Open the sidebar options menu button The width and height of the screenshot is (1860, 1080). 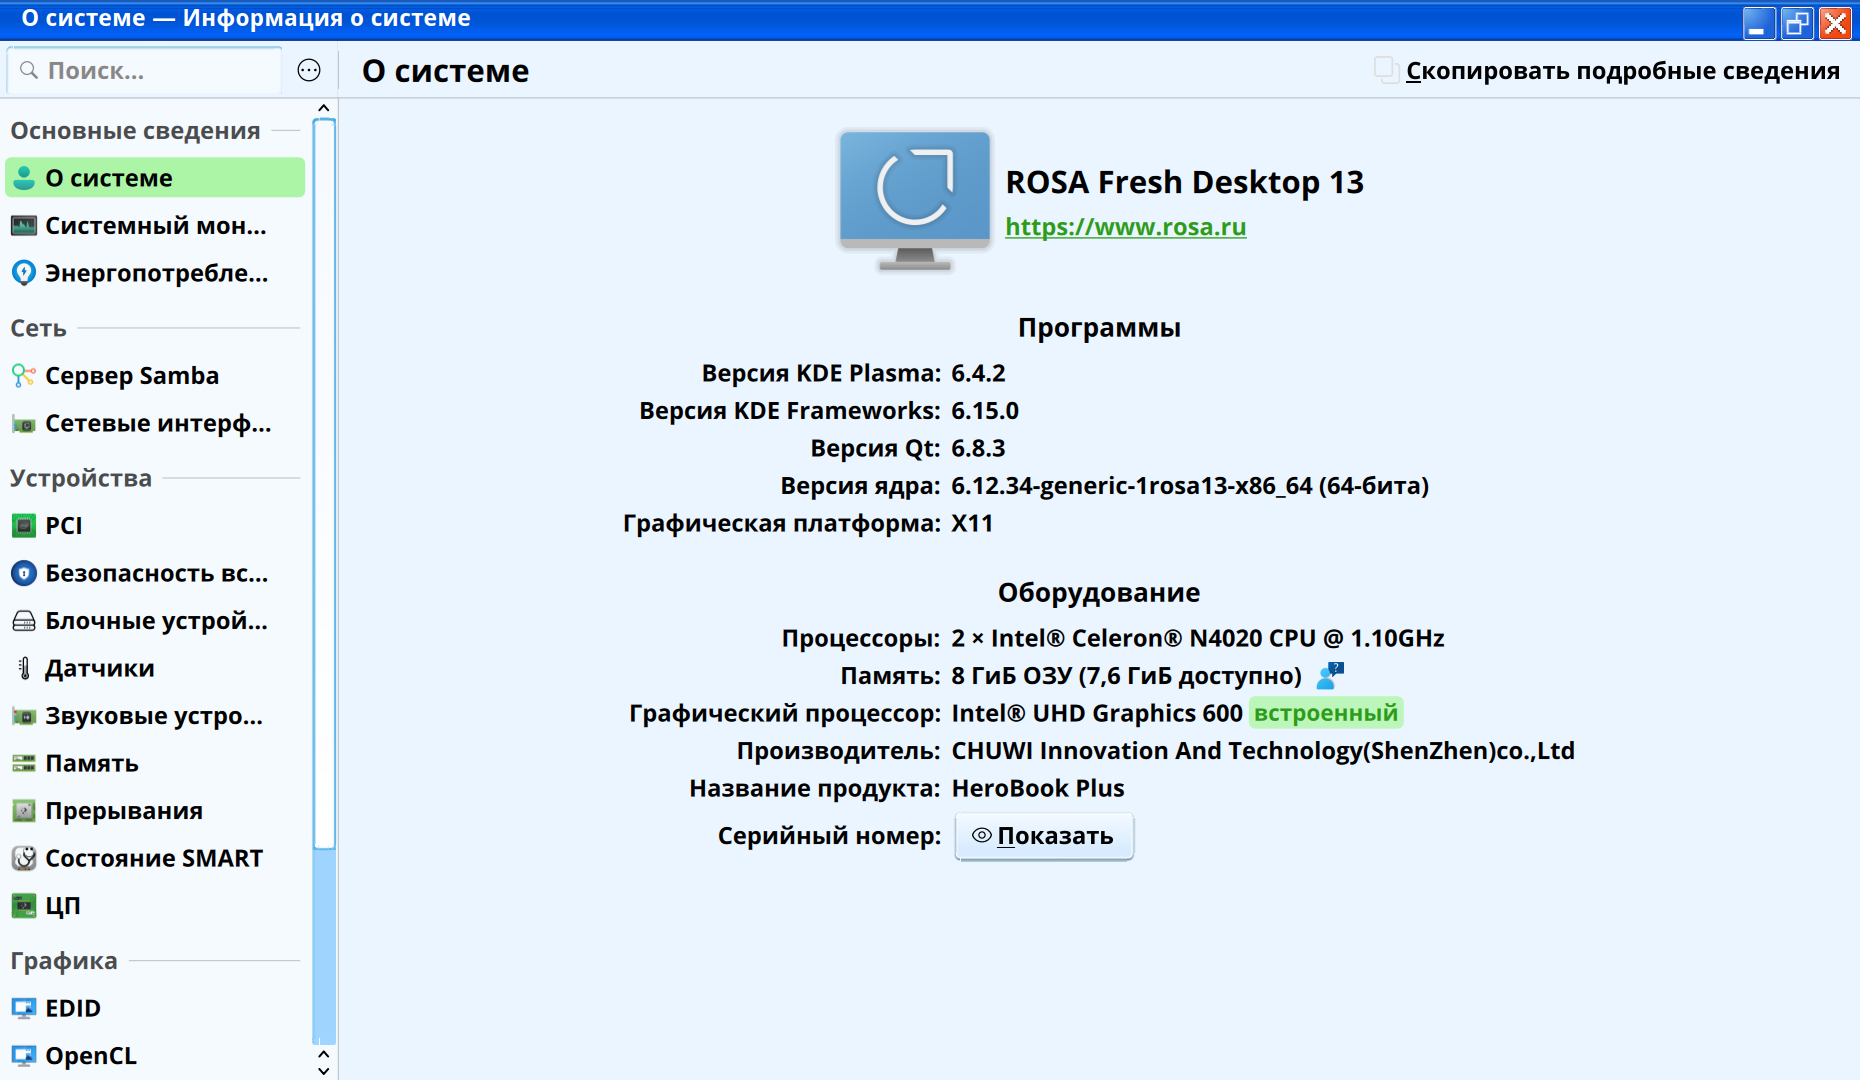click(x=309, y=70)
